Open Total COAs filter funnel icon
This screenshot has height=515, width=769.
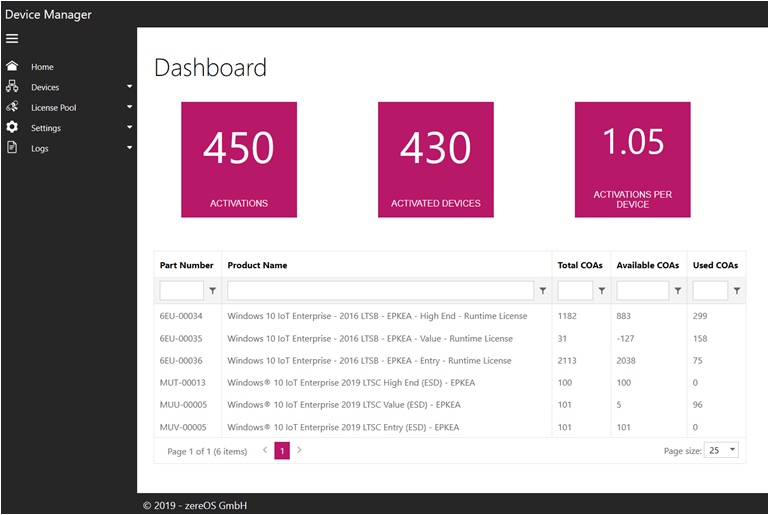pos(602,291)
